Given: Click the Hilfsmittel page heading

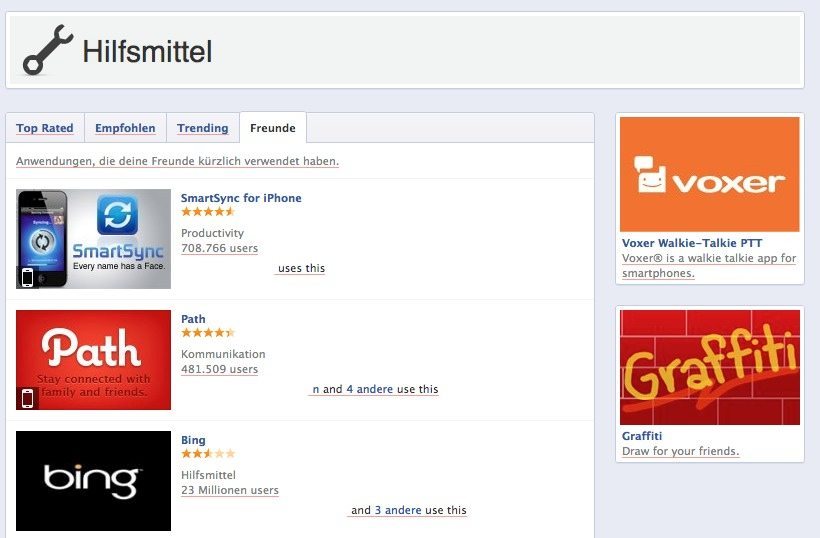Looking at the screenshot, I should click(147, 51).
